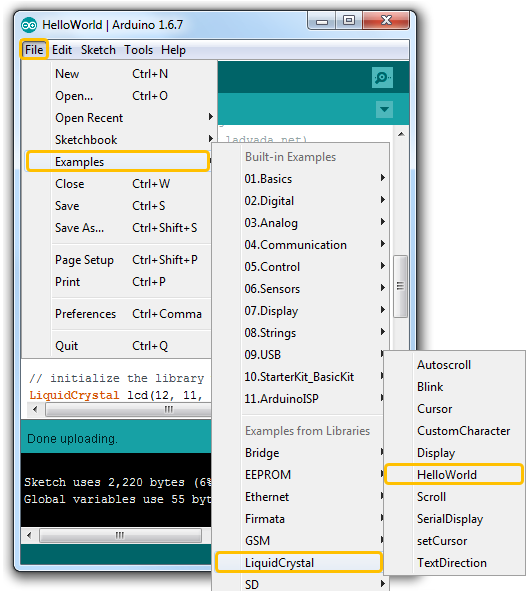Expand 04.Communication examples submenu
Image resolution: width=531 pixels, height=593 pixels.
coord(301,245)
